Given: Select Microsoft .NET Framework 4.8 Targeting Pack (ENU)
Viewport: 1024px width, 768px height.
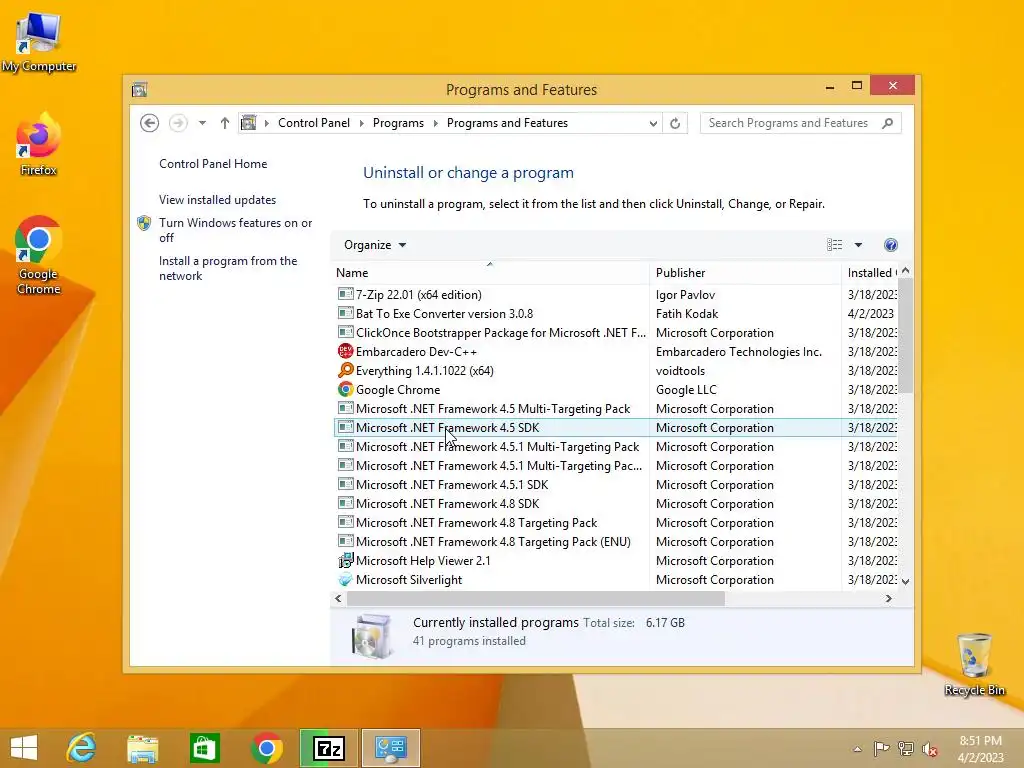Looking at the screenshot, I should (493, 542).
